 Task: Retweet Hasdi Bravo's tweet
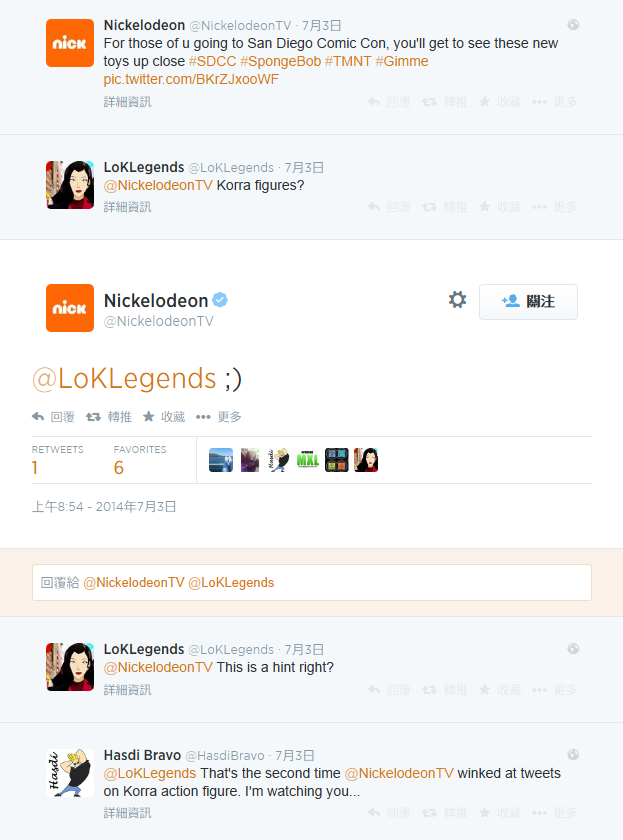coord(444,813)
